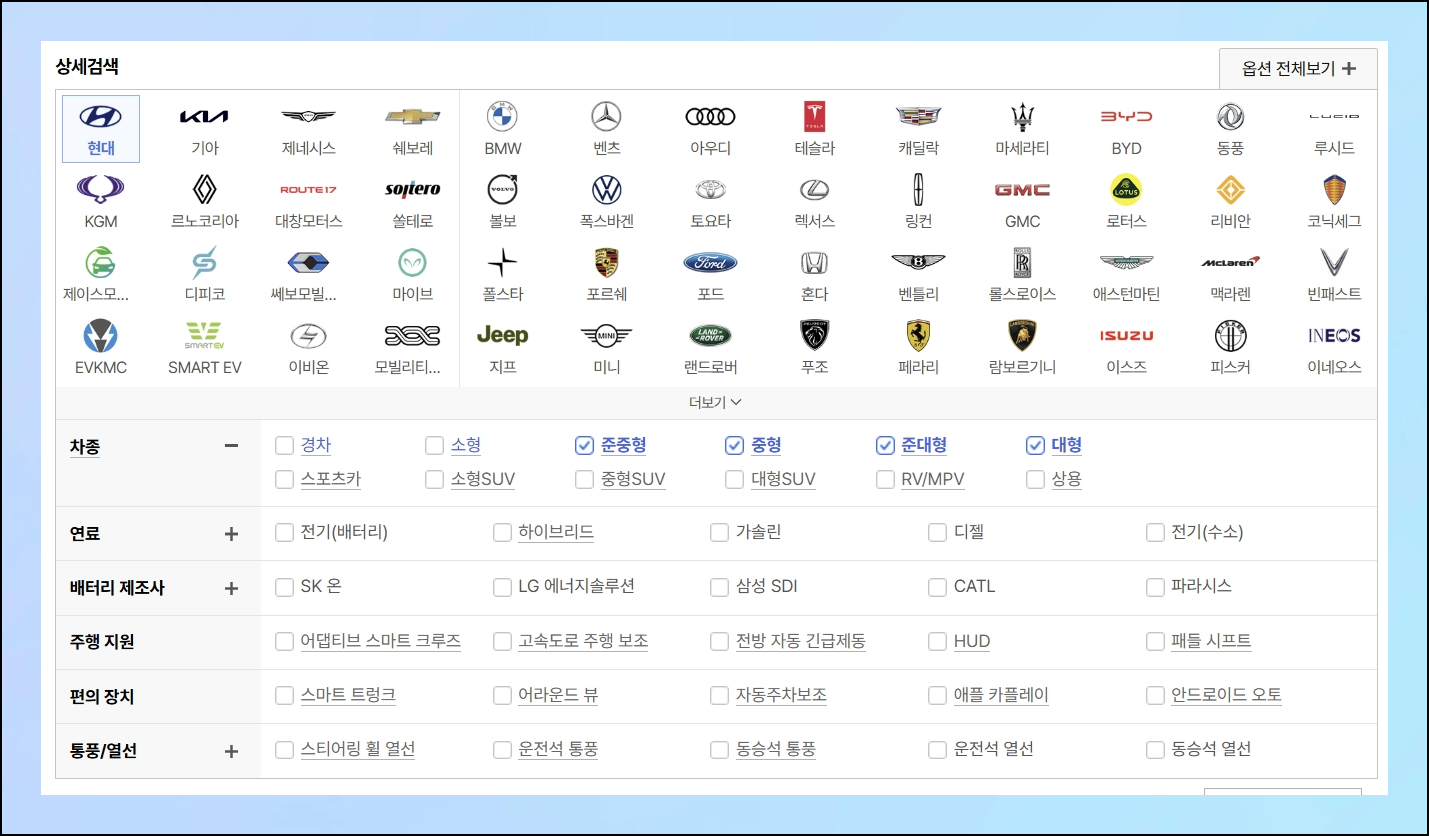Select the Lamborghini (람보르기니) logo
This screenshot has height=836, width=1429.
coord(1023,335)
